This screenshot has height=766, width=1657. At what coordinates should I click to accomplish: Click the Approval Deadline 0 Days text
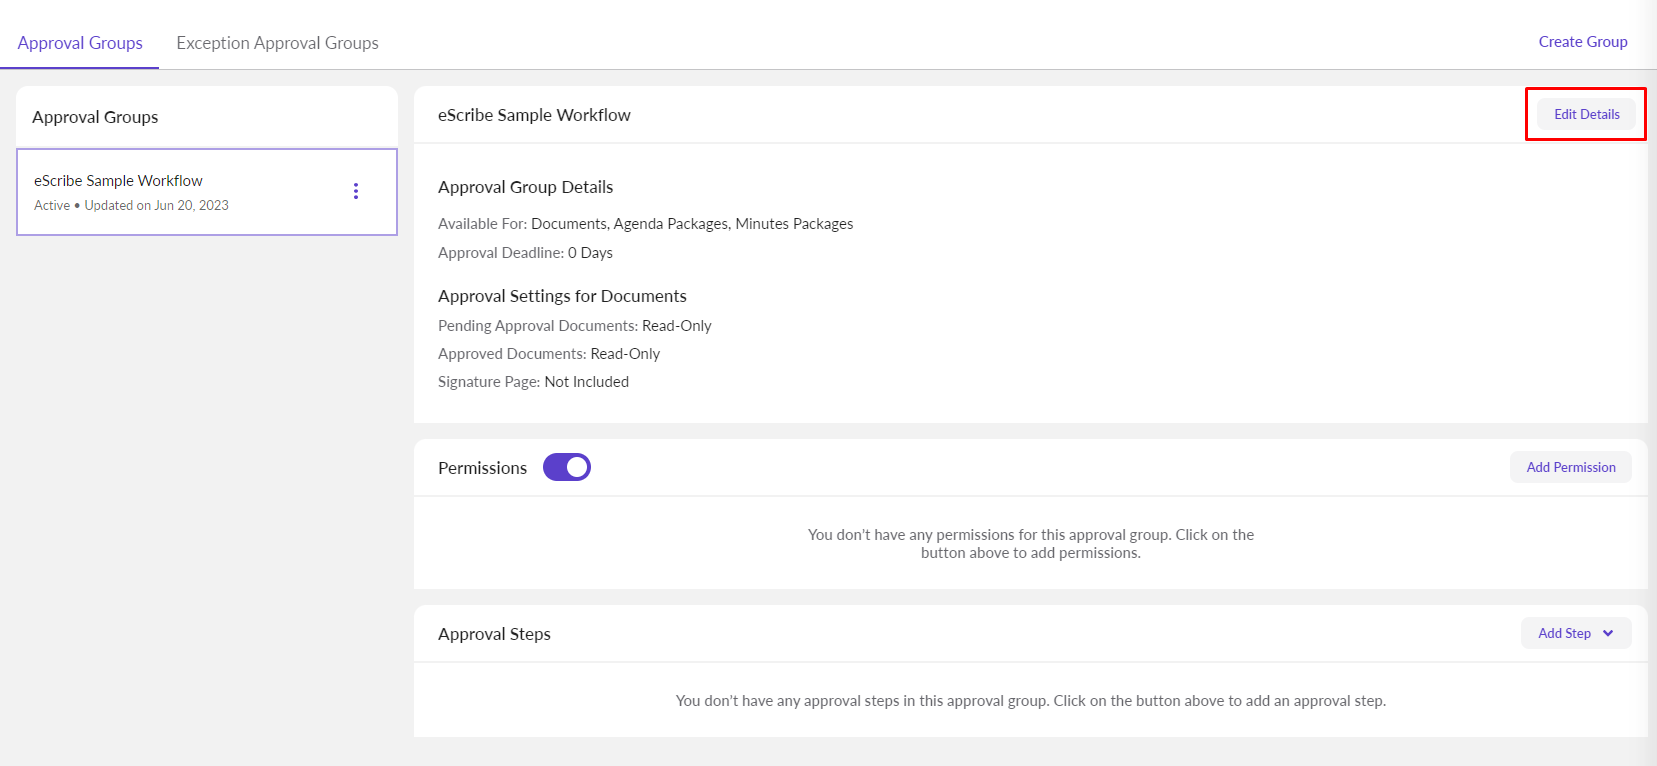click(525, 253)
